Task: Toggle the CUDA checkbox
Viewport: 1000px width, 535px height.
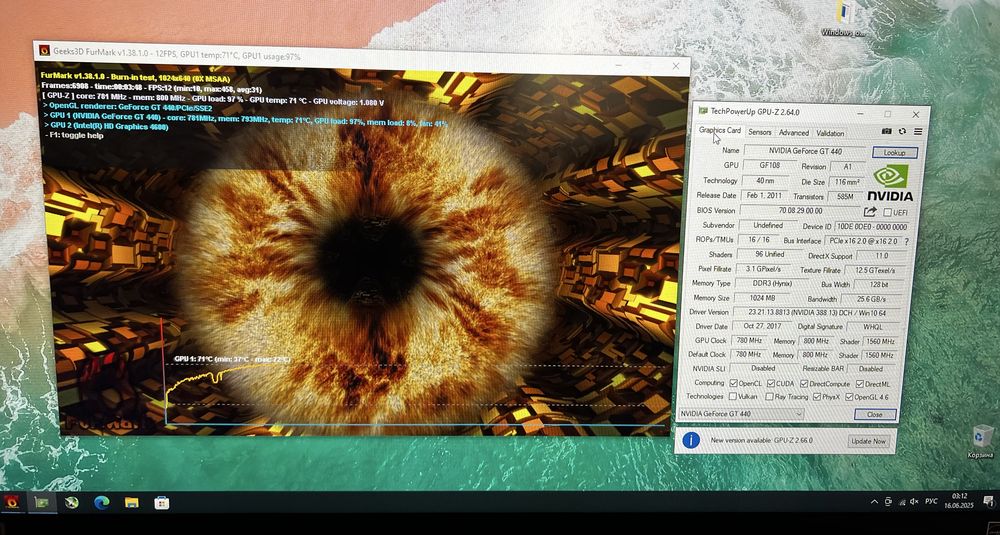Action: click(x=771, y=384)
